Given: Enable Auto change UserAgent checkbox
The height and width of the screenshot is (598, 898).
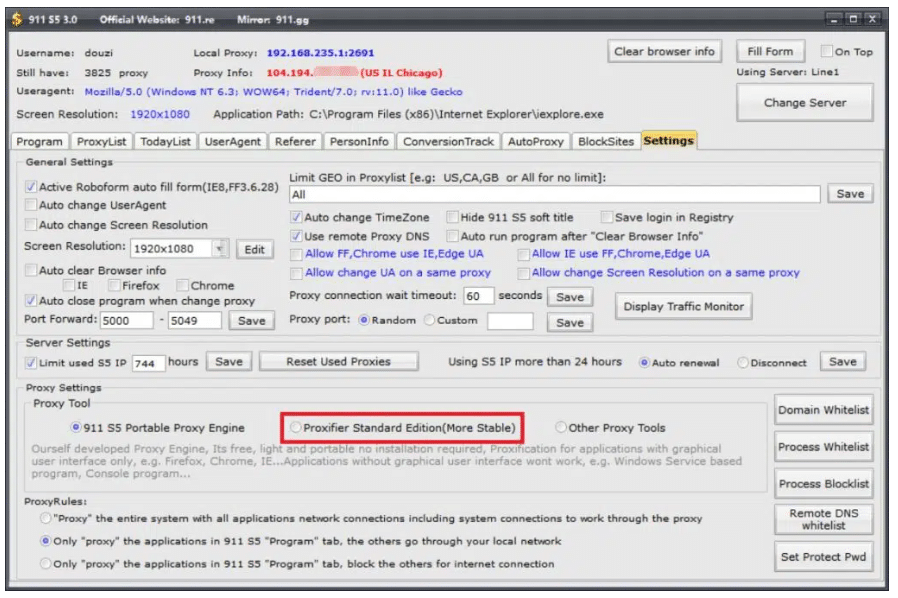Looking at the screenshot, I should pos(31,205).
